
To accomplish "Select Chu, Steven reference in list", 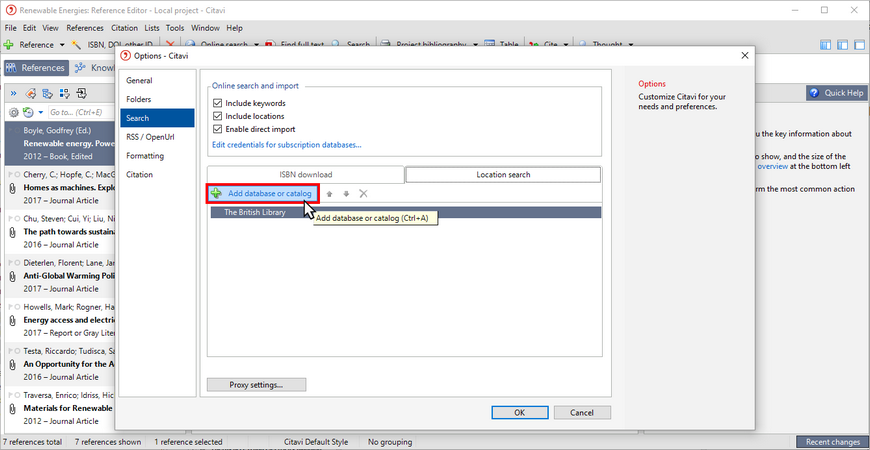I will click(60, 232).
